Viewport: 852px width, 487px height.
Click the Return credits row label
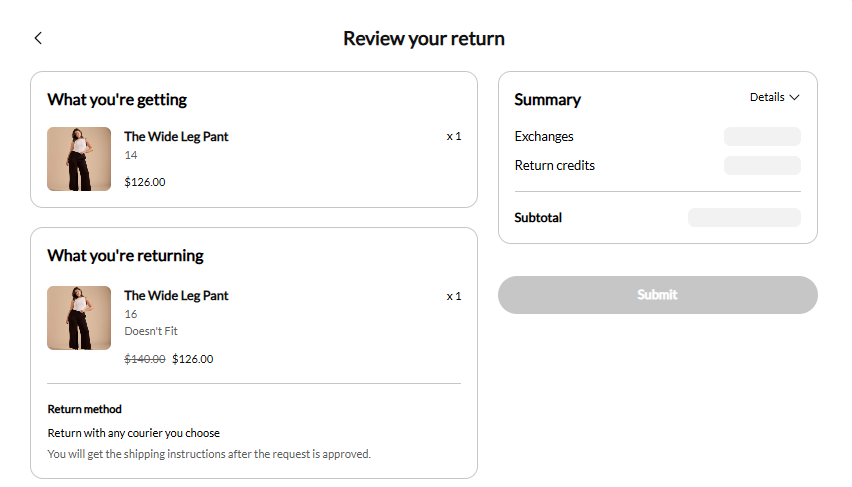555,165
